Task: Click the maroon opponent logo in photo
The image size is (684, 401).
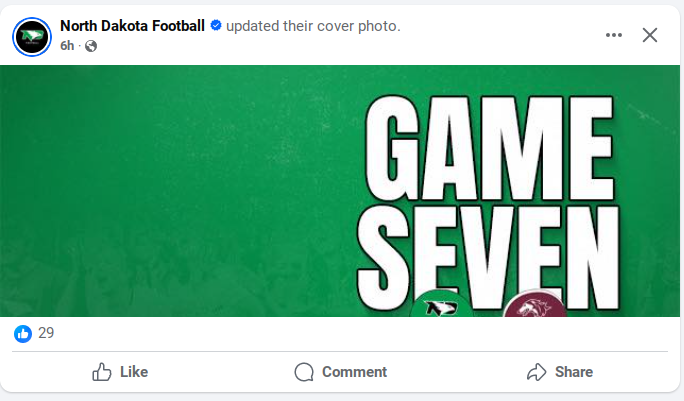Action: pyautogui.click(x=534, y=306)
